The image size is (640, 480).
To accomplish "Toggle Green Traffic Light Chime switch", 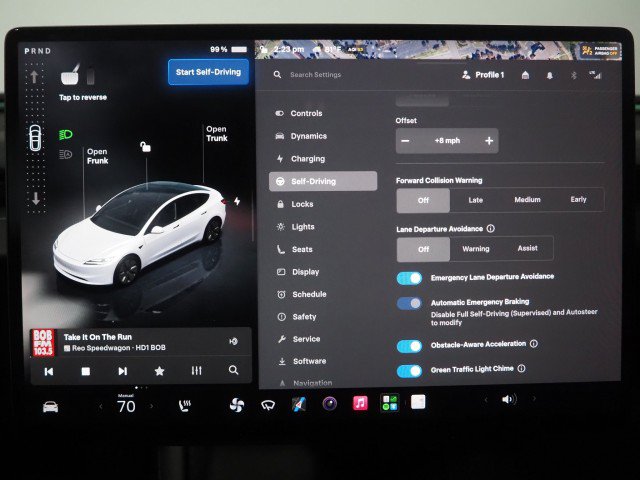I will coord(409,371).
